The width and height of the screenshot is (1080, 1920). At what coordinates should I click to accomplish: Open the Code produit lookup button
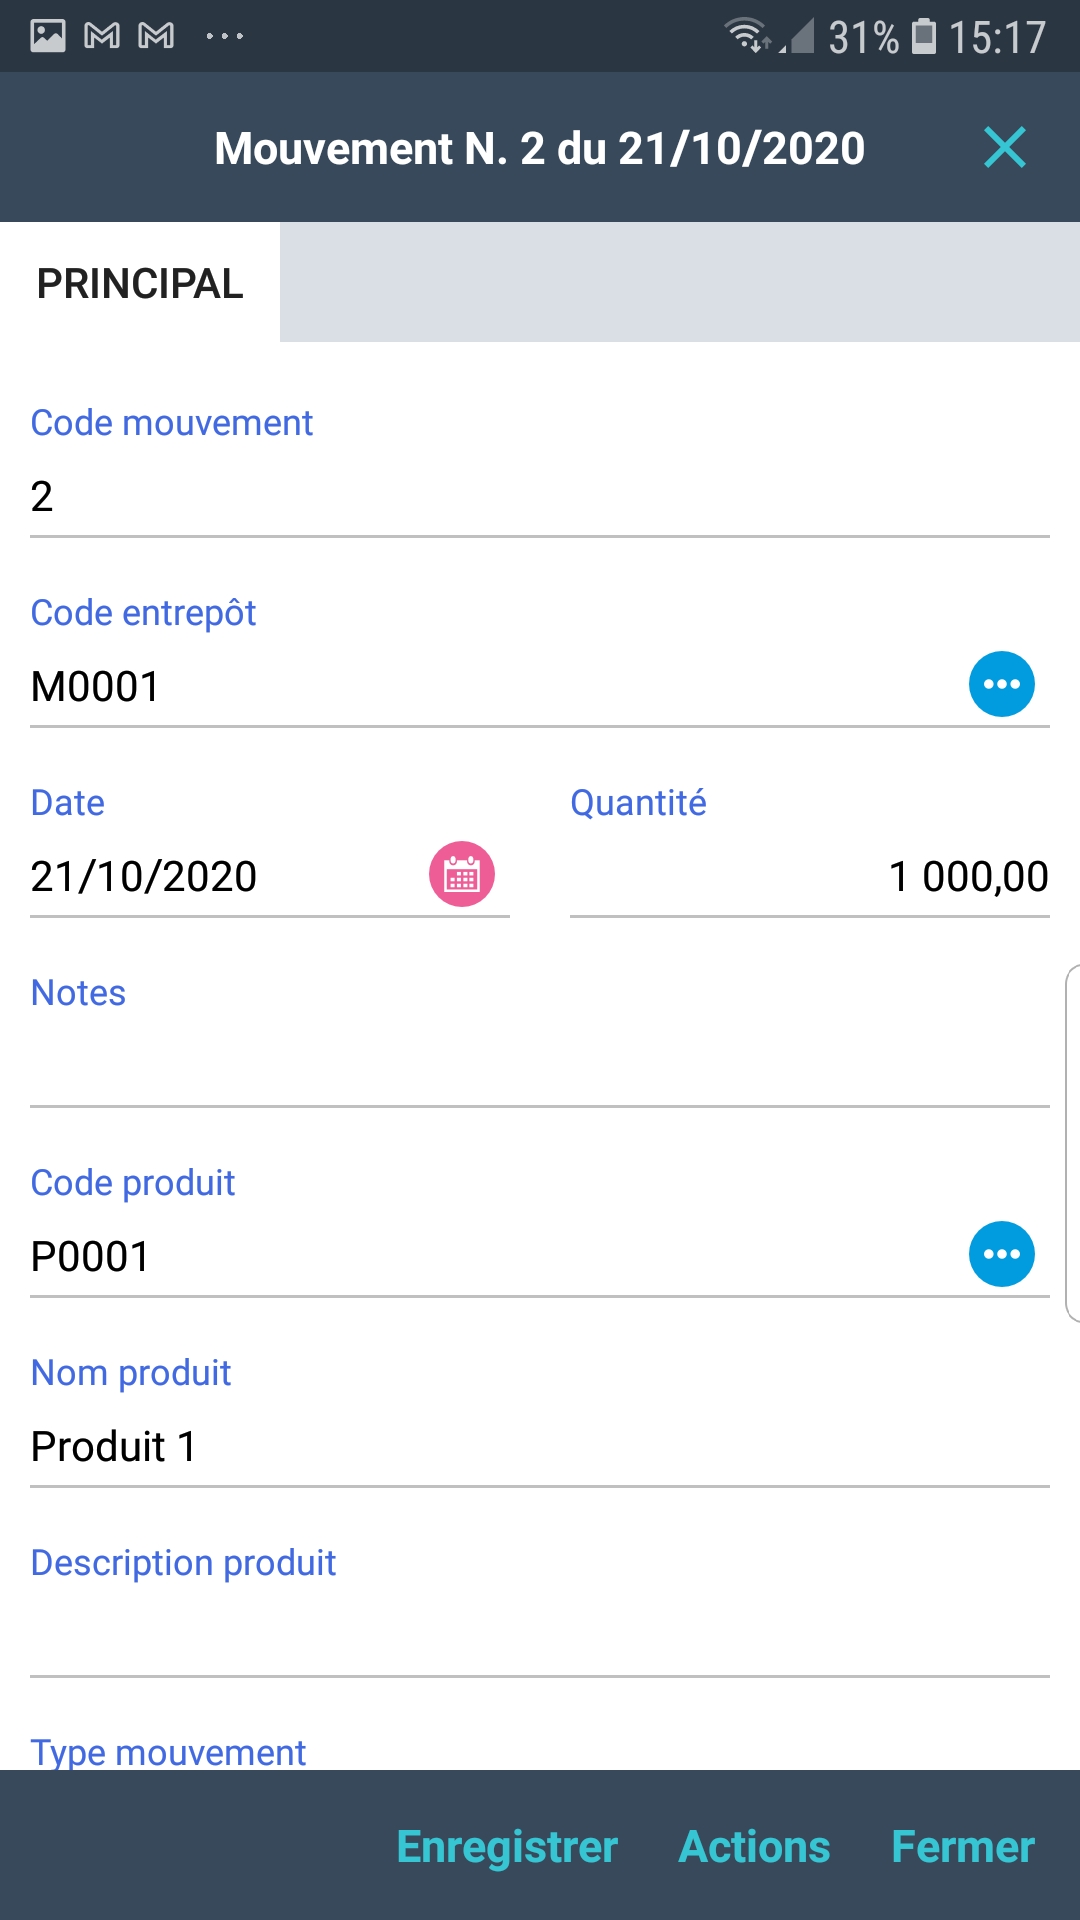[1001, 1254]
